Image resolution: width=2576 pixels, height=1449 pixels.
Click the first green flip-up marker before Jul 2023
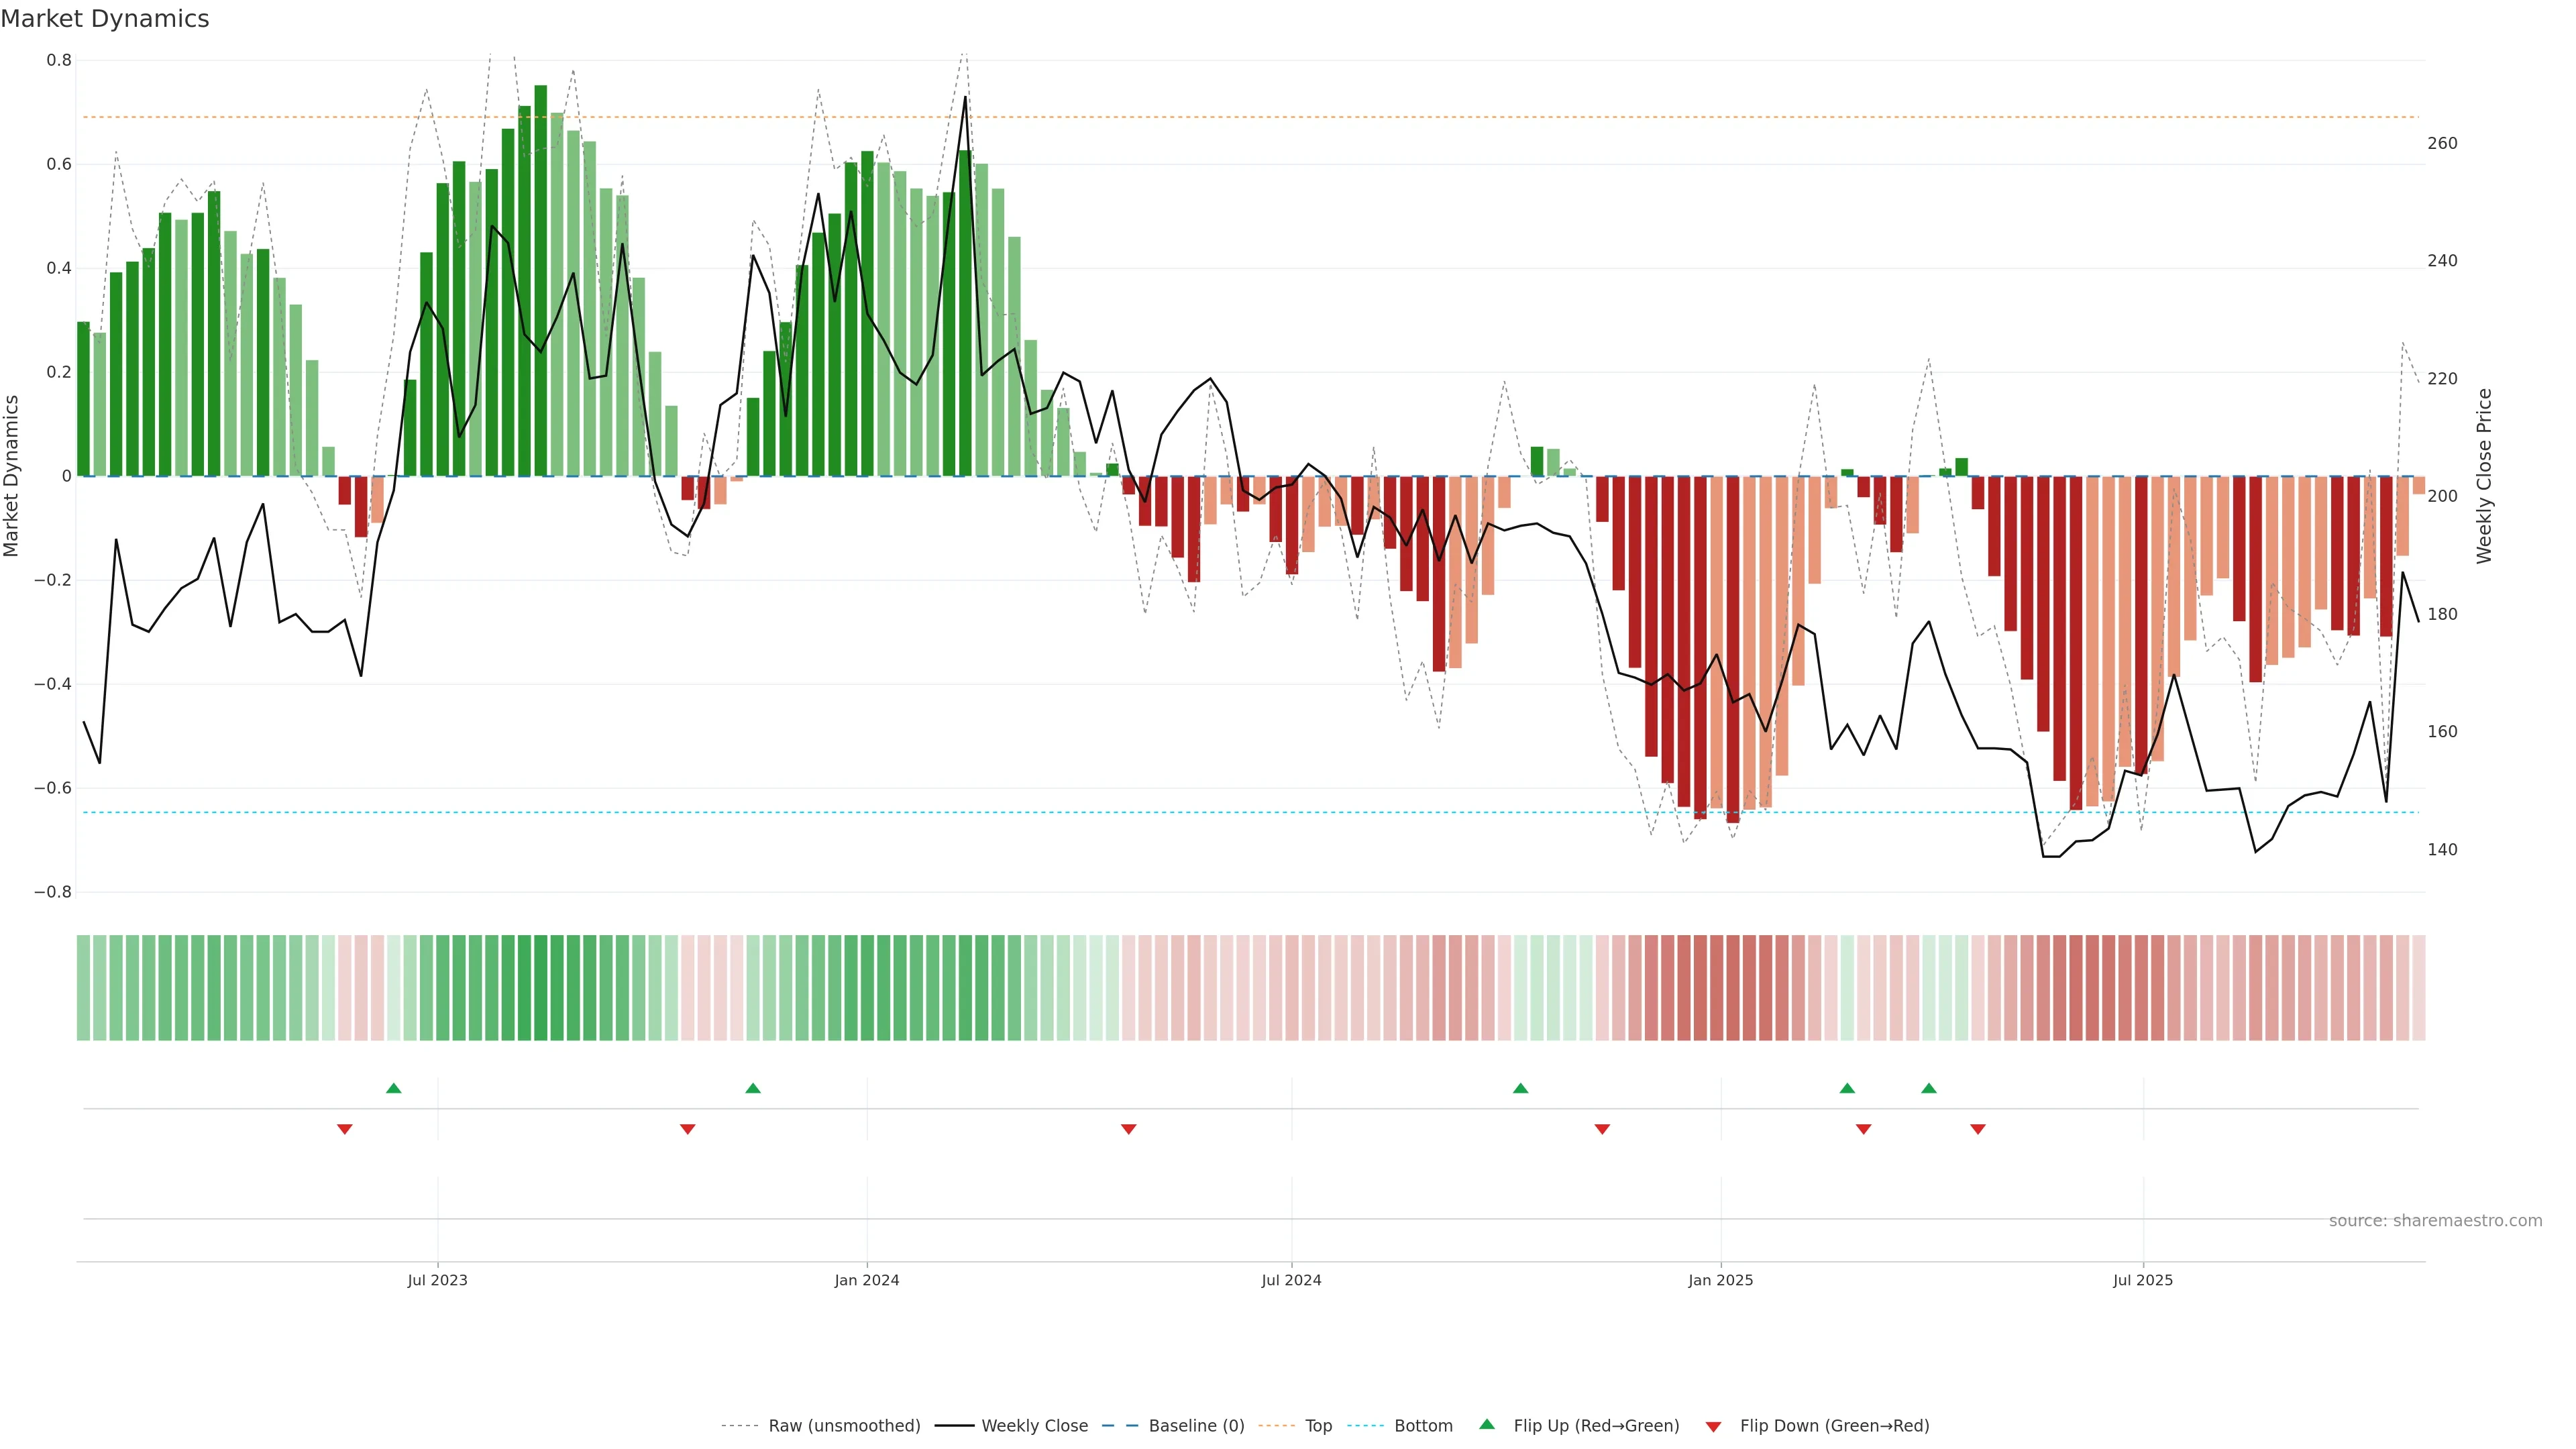pos(394,1088)
